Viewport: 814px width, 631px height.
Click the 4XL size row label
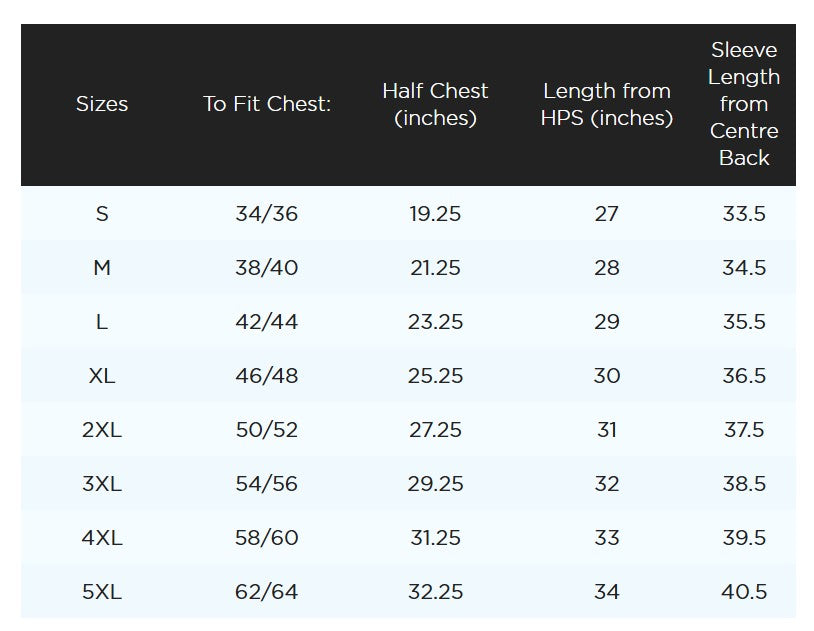(102, 538)
